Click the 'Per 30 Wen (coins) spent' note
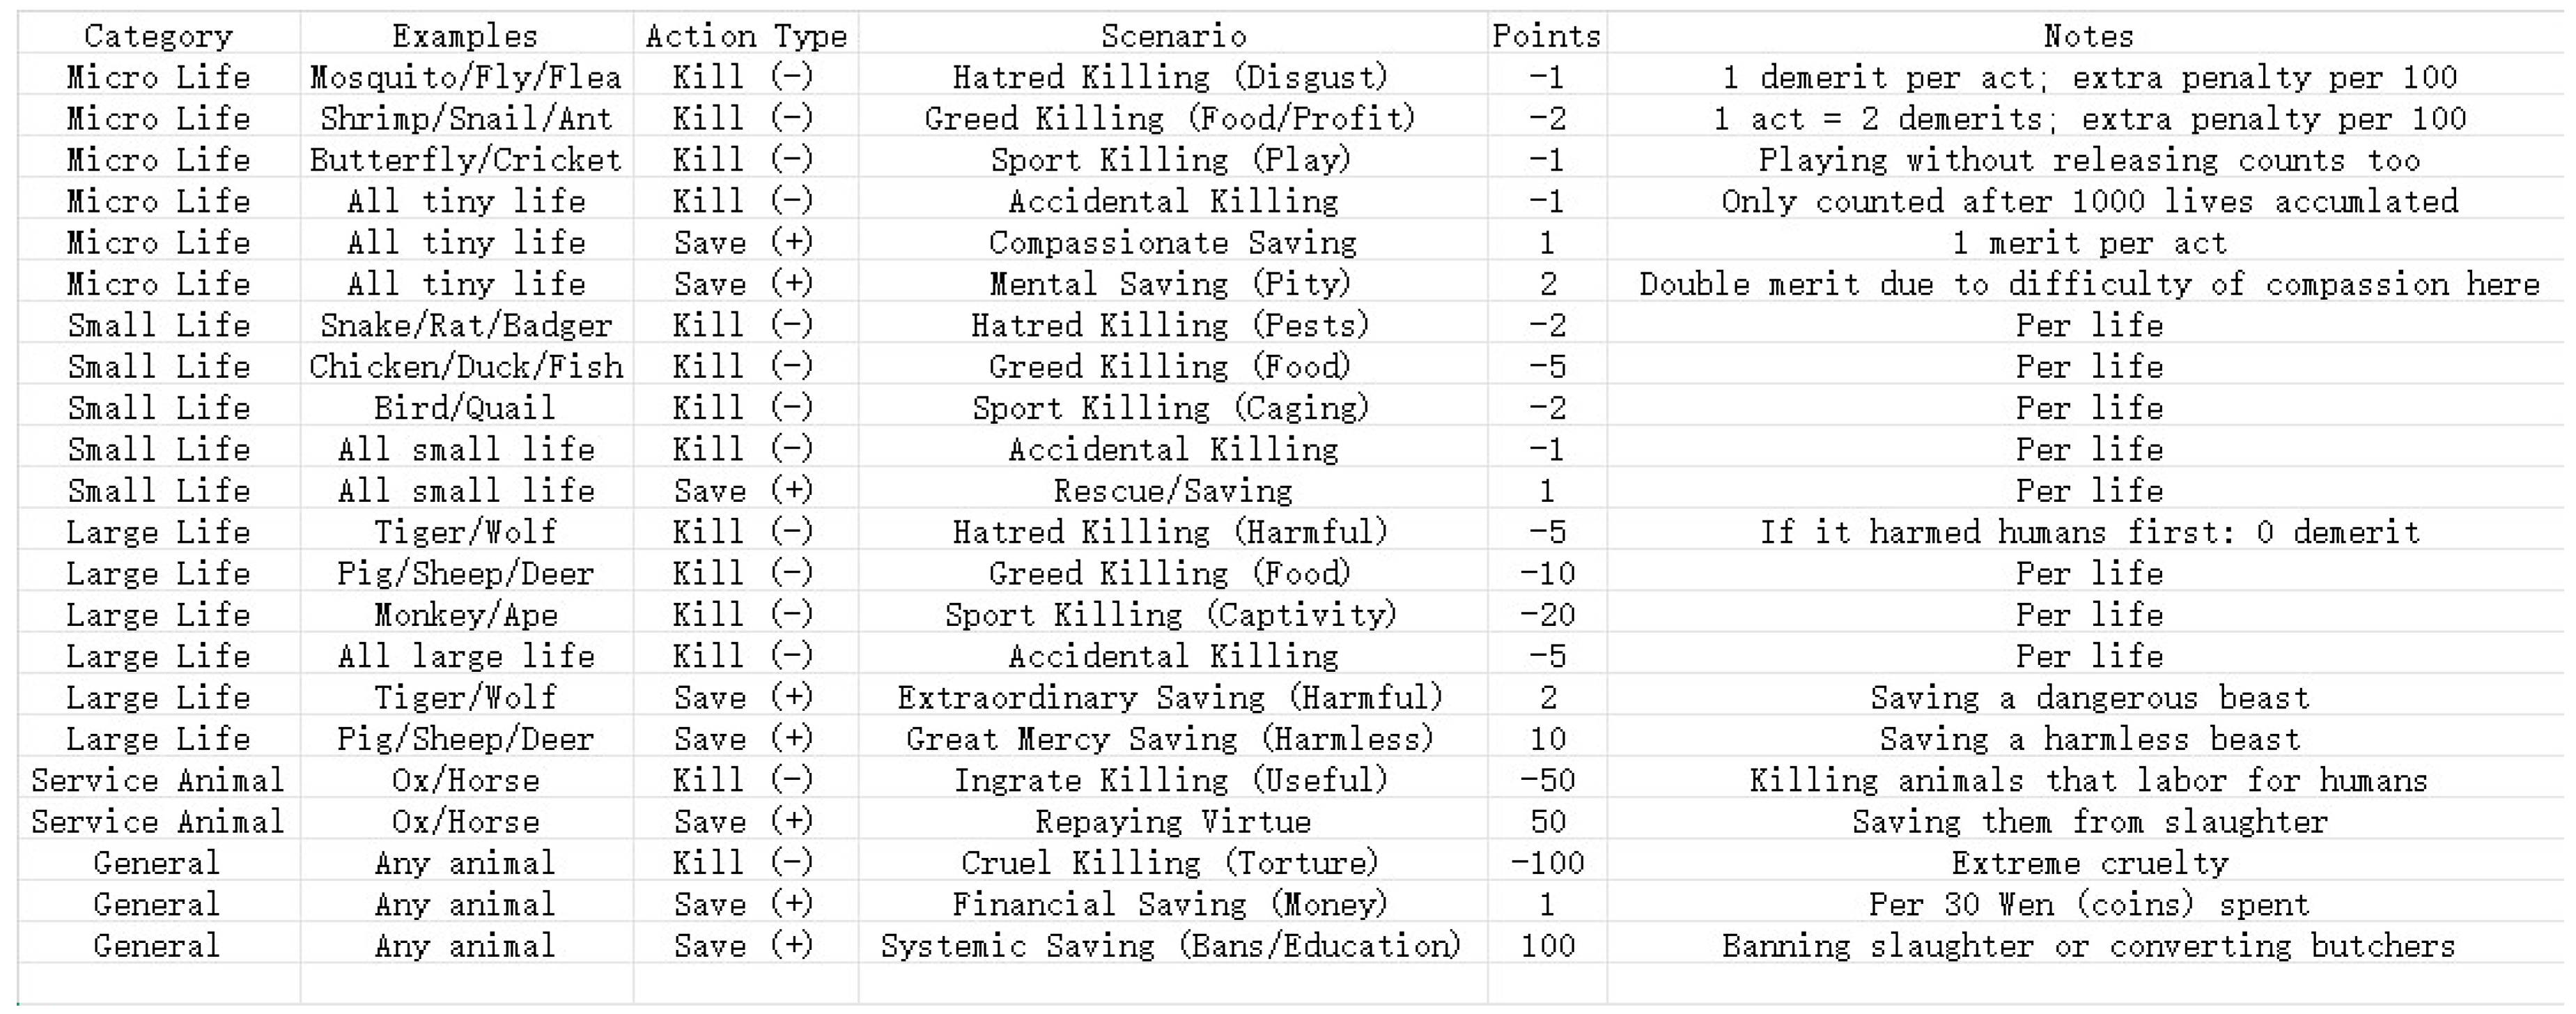 coord(2088,904)
